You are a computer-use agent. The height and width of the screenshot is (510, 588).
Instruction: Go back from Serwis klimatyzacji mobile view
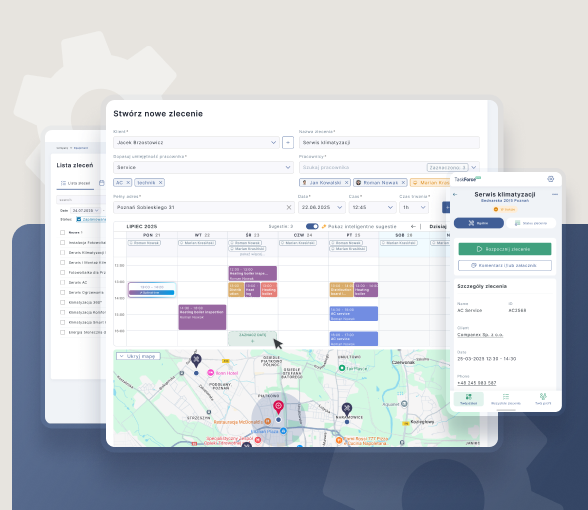455,195
